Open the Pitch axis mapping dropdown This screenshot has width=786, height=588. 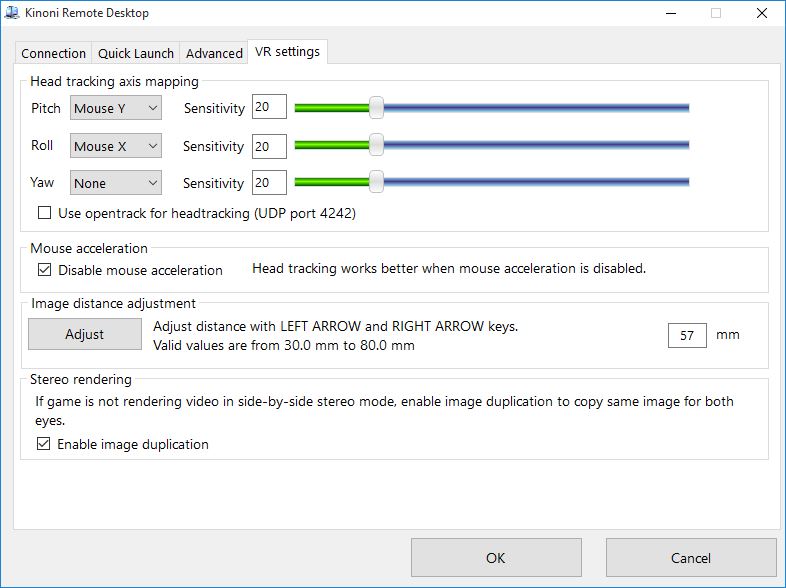pyautogui.click(x=116, y=108)
